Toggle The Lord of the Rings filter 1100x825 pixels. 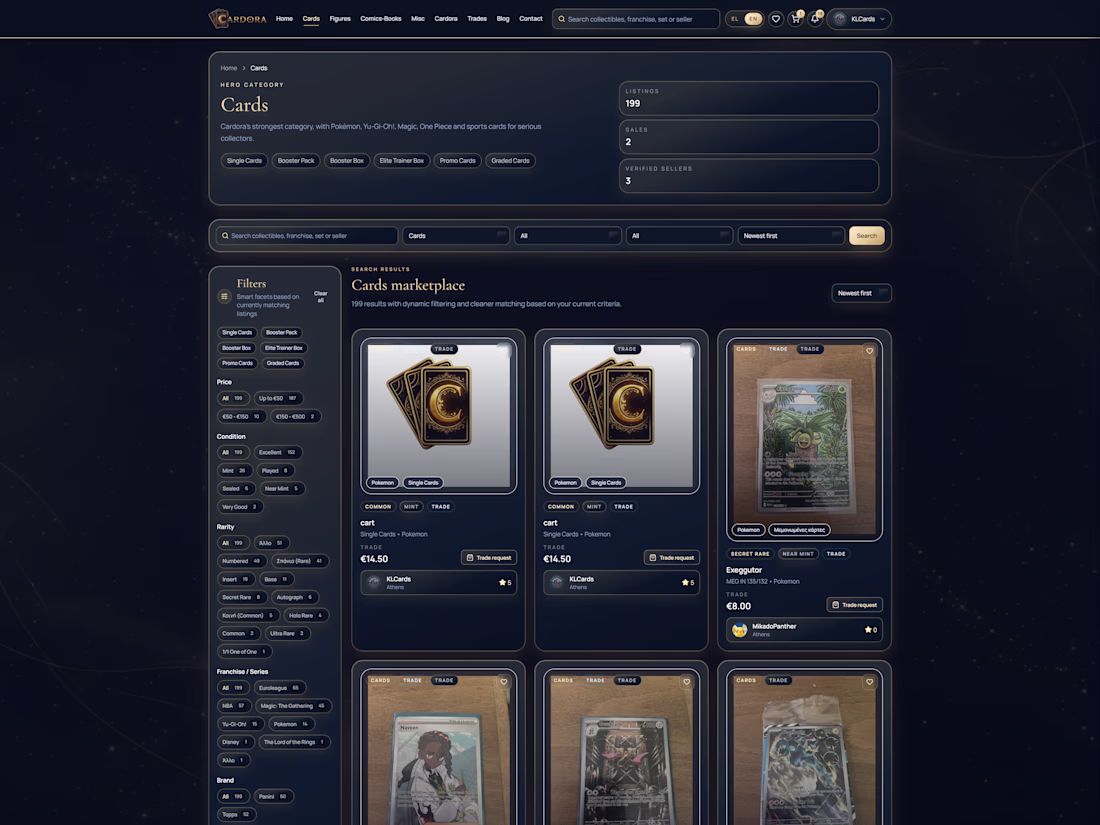coord(294,742)
